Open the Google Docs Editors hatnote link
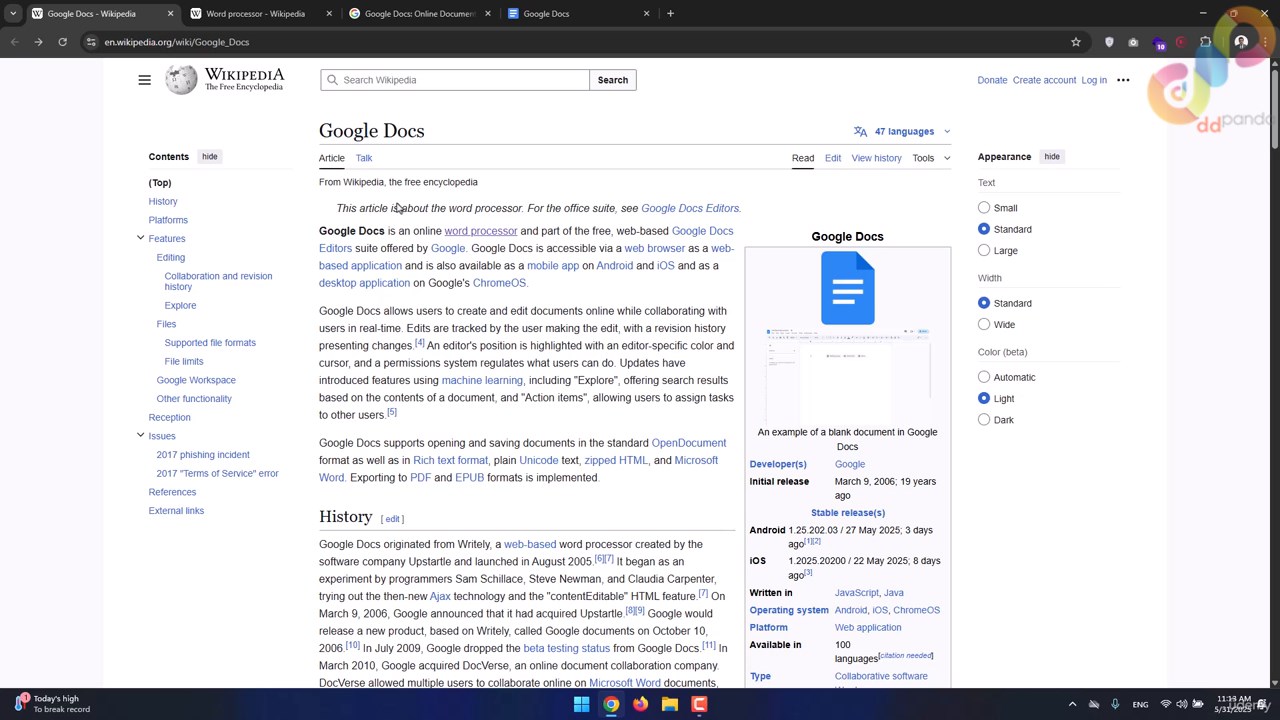 tap(690, 208)
